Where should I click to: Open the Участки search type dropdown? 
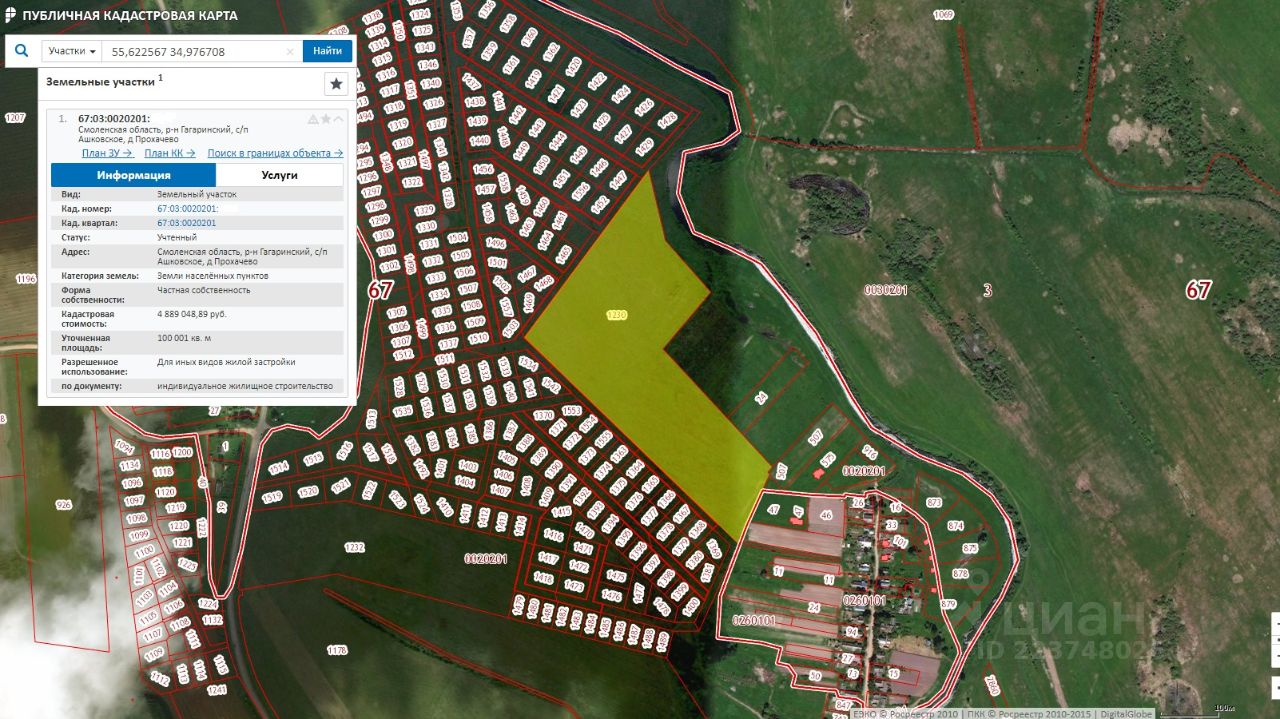click(x=73, y=51)
